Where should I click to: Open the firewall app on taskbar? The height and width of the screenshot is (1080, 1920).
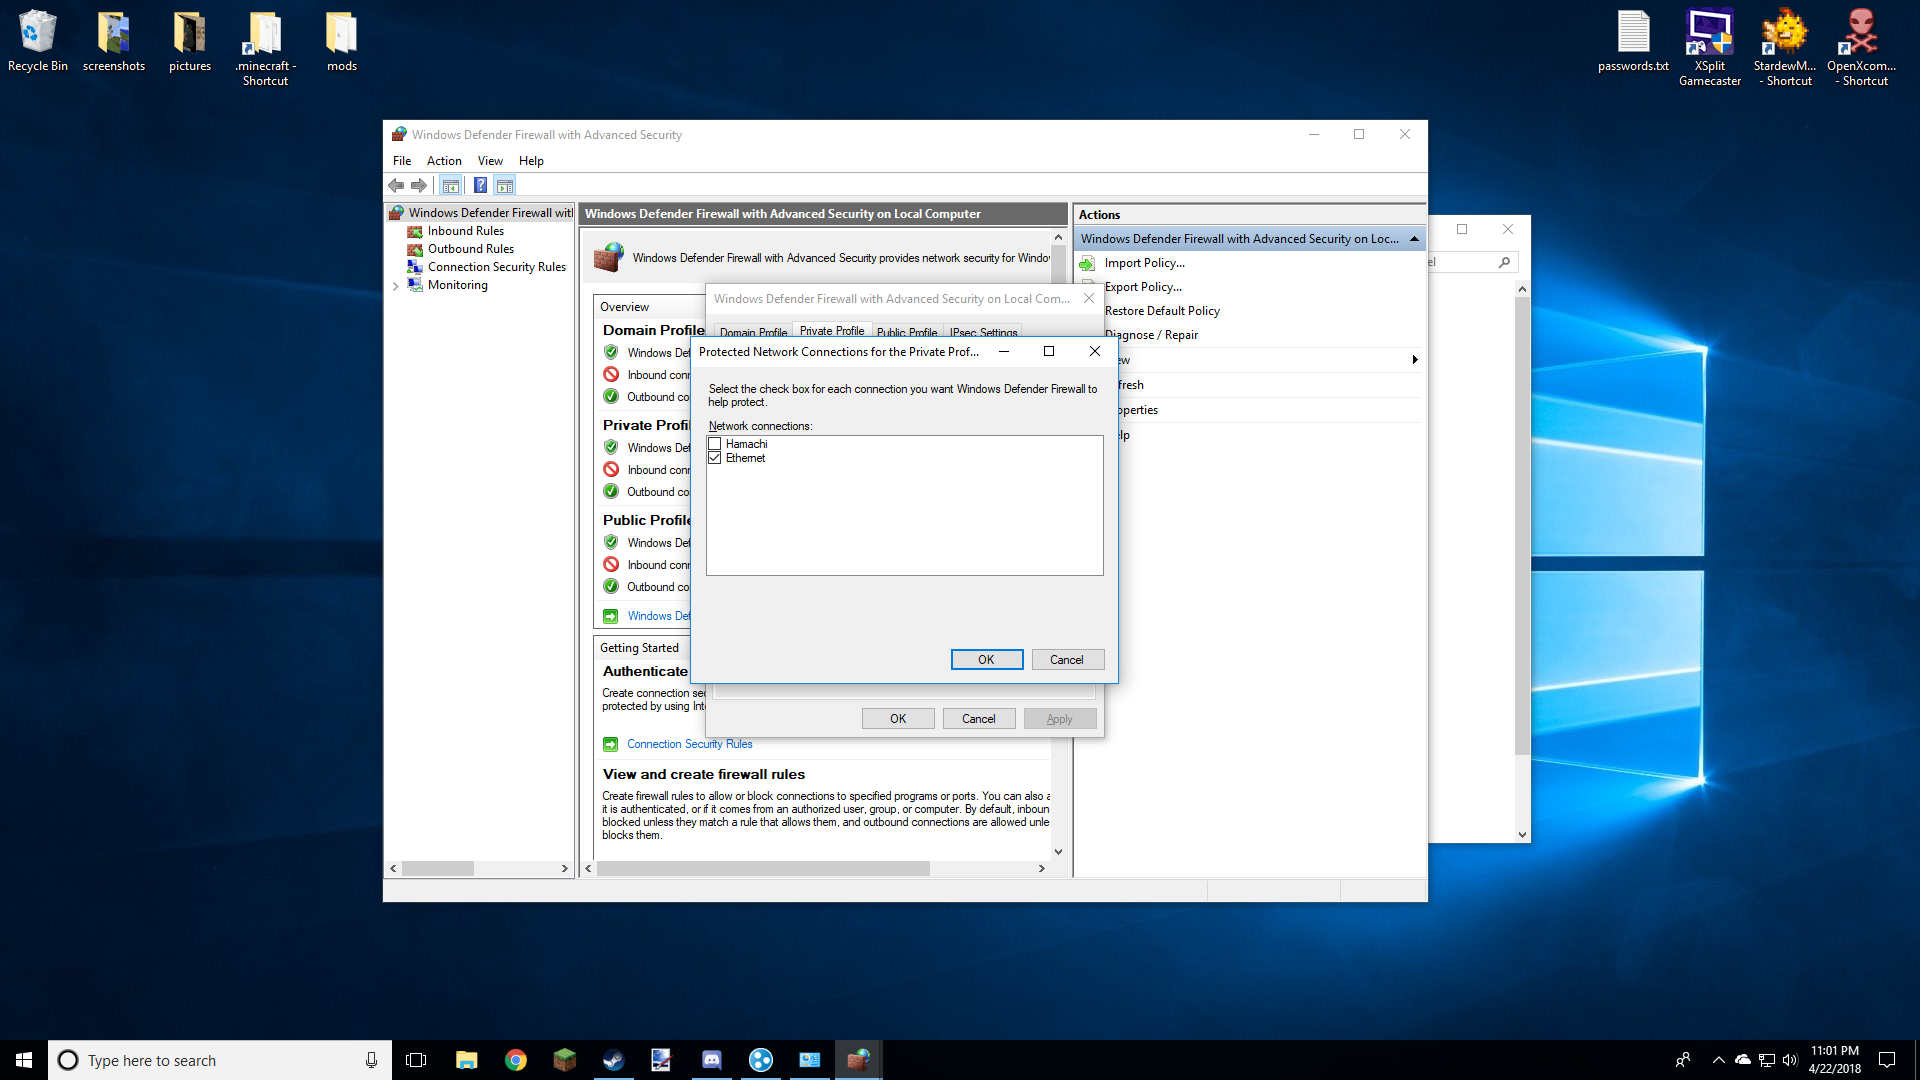[857, 1060]
